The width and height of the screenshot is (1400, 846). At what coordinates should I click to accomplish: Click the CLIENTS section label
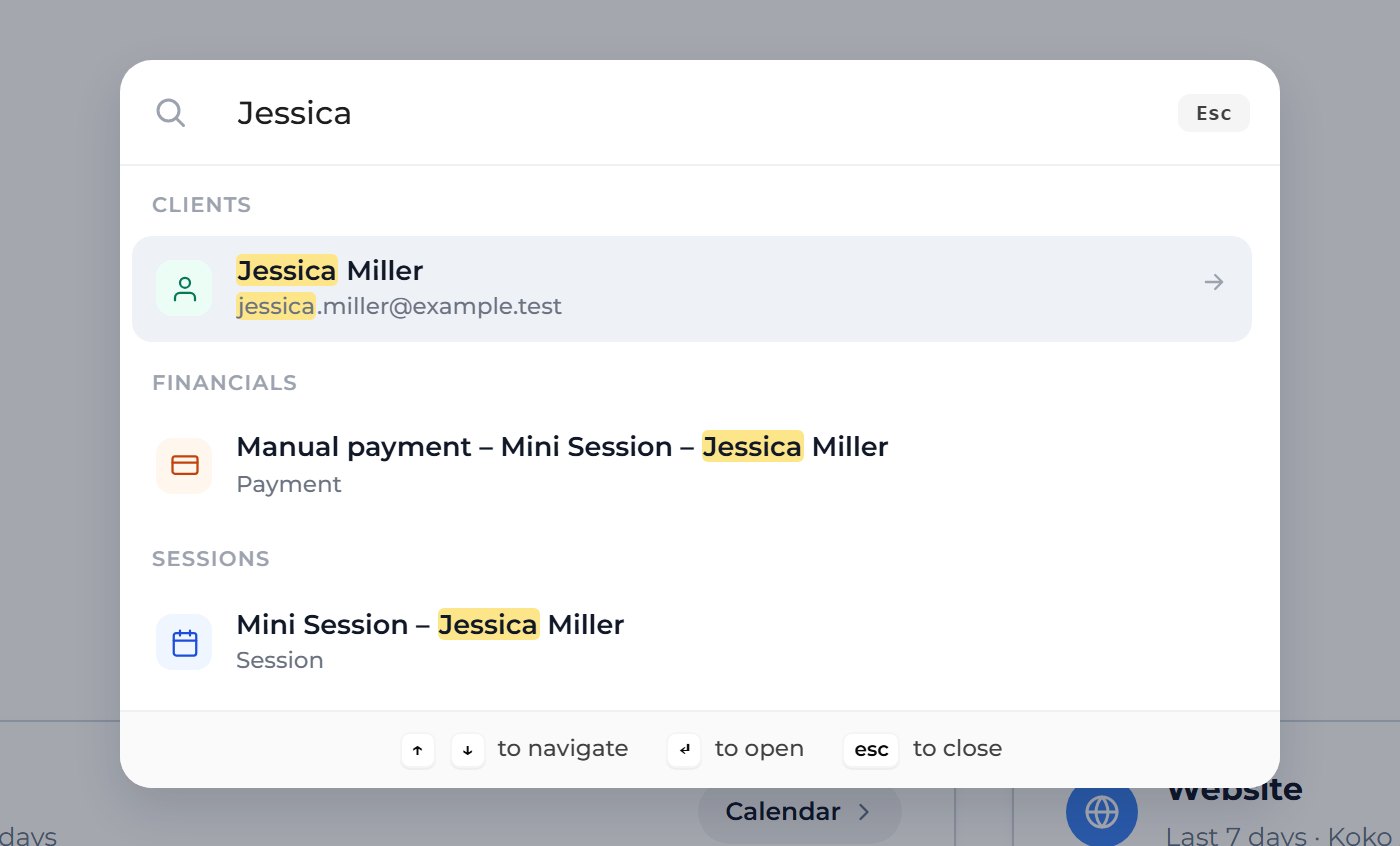(x=201, y=205)
